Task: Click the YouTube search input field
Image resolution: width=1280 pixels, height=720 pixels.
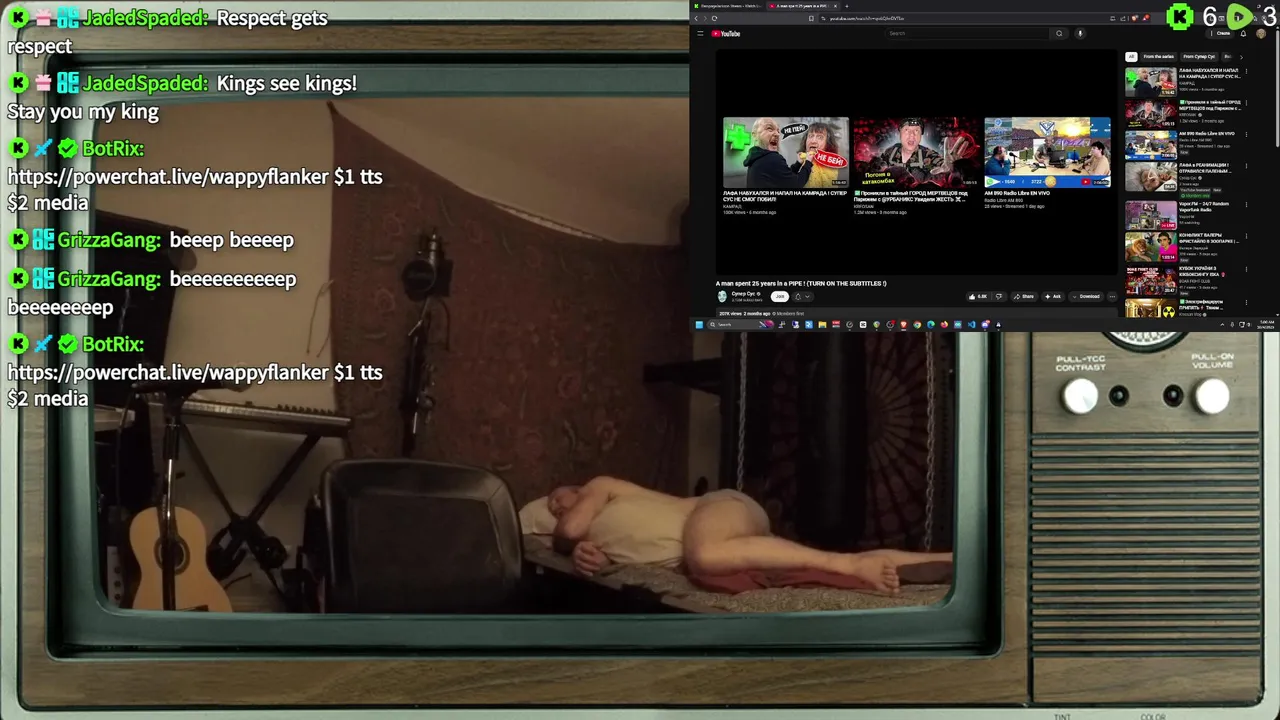Action: pos(967,33)
